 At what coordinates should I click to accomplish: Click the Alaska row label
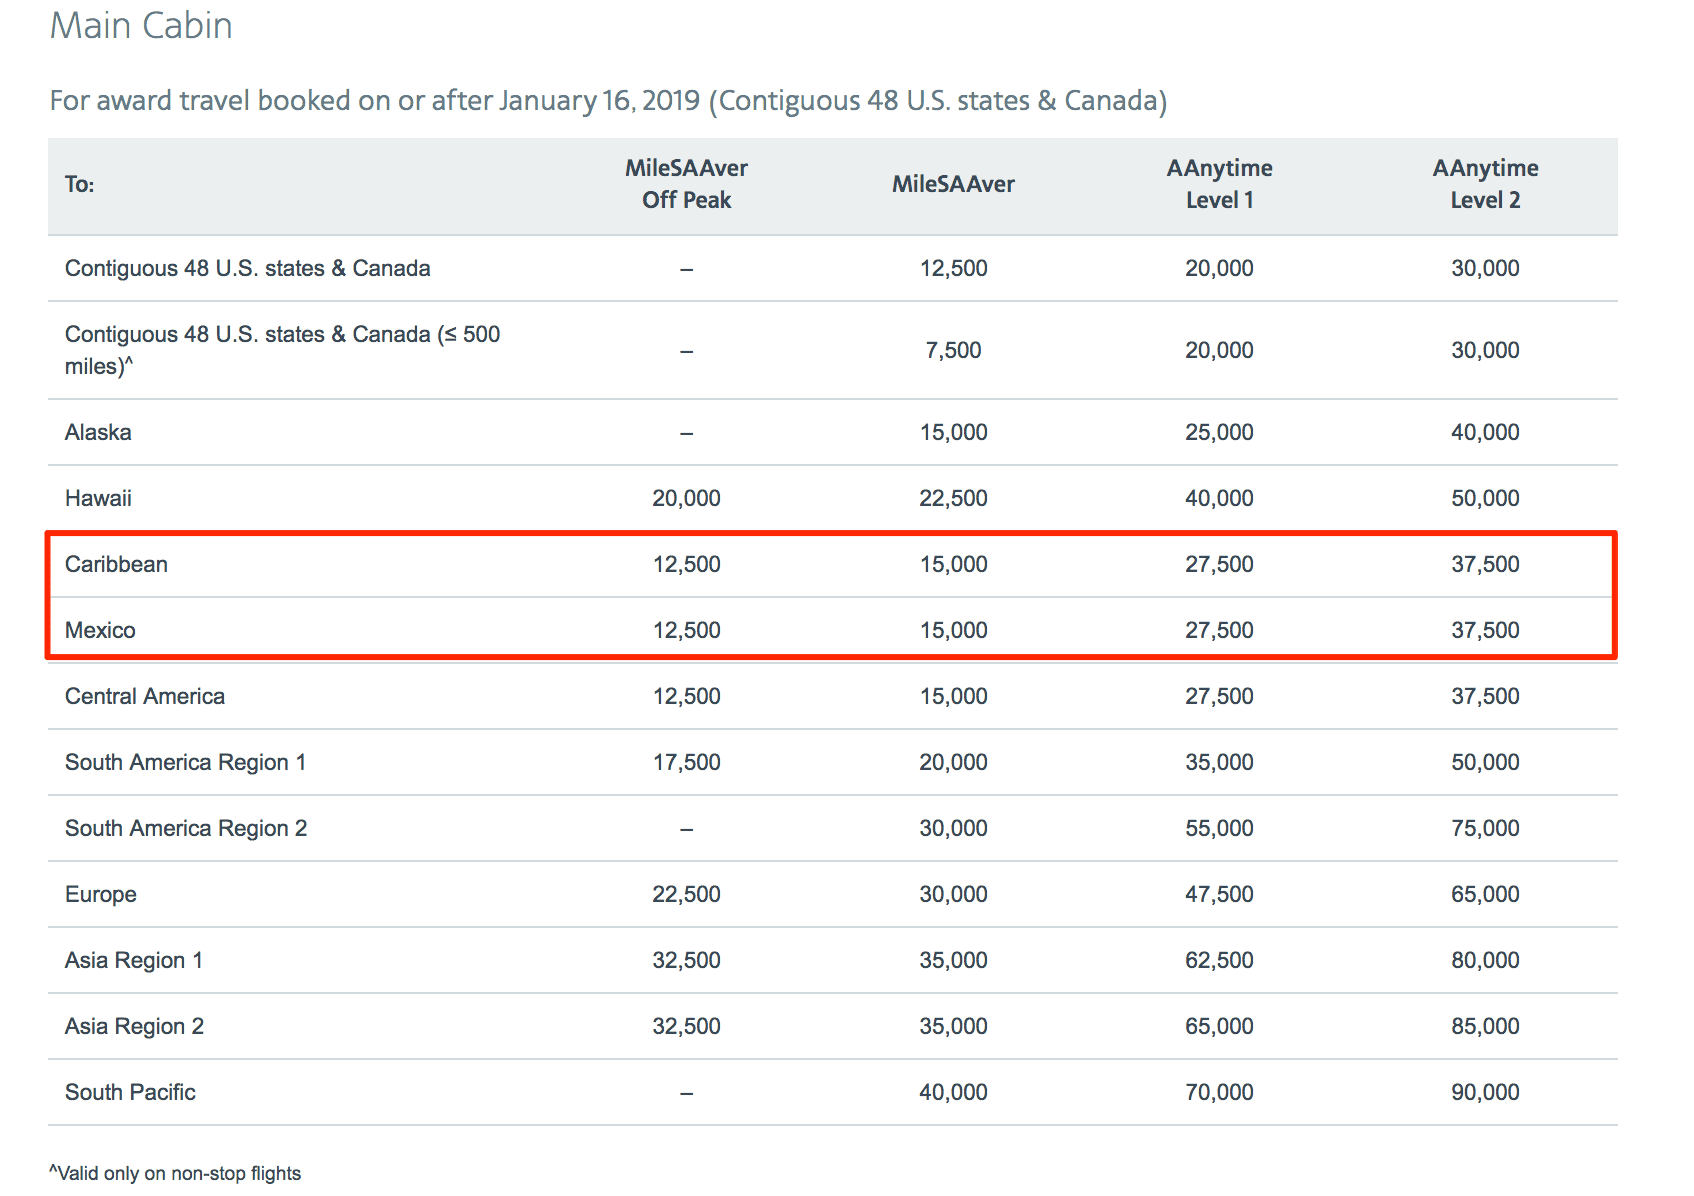tap(98, 432)
